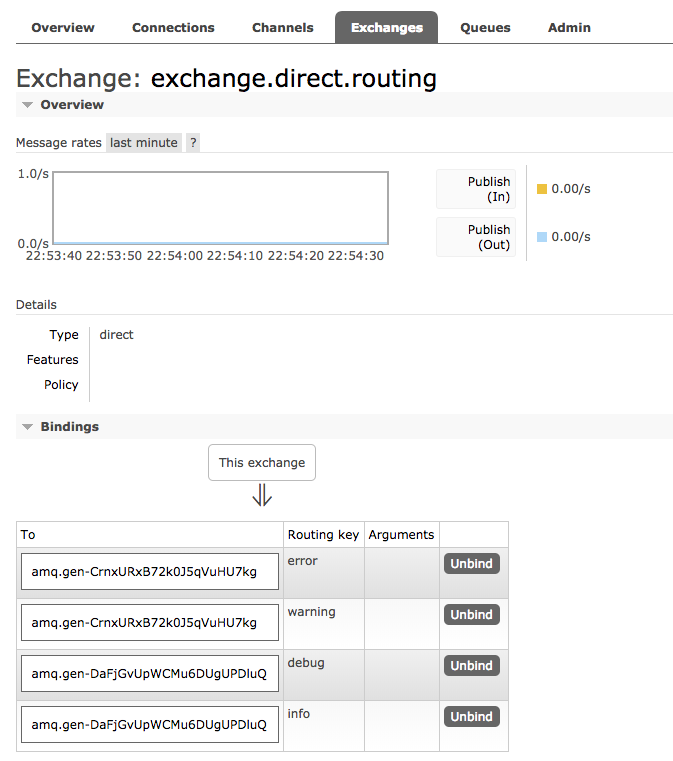The image size is (673, 761).
Task: Click the 'This exchange' box
Action: 262,463
